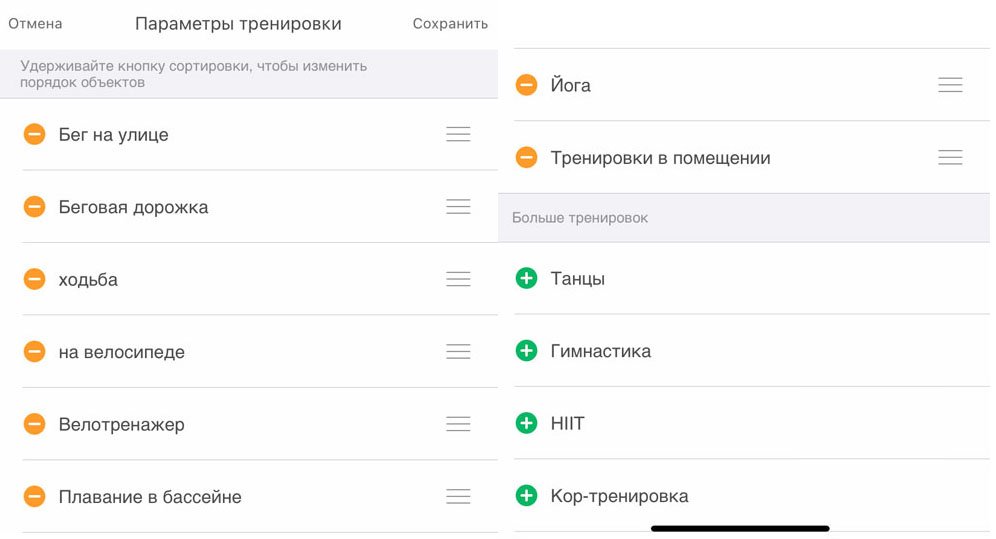This screenshot has height=539, width=996.
Task: Tap minus icon next to Йога
Action: 526,84
